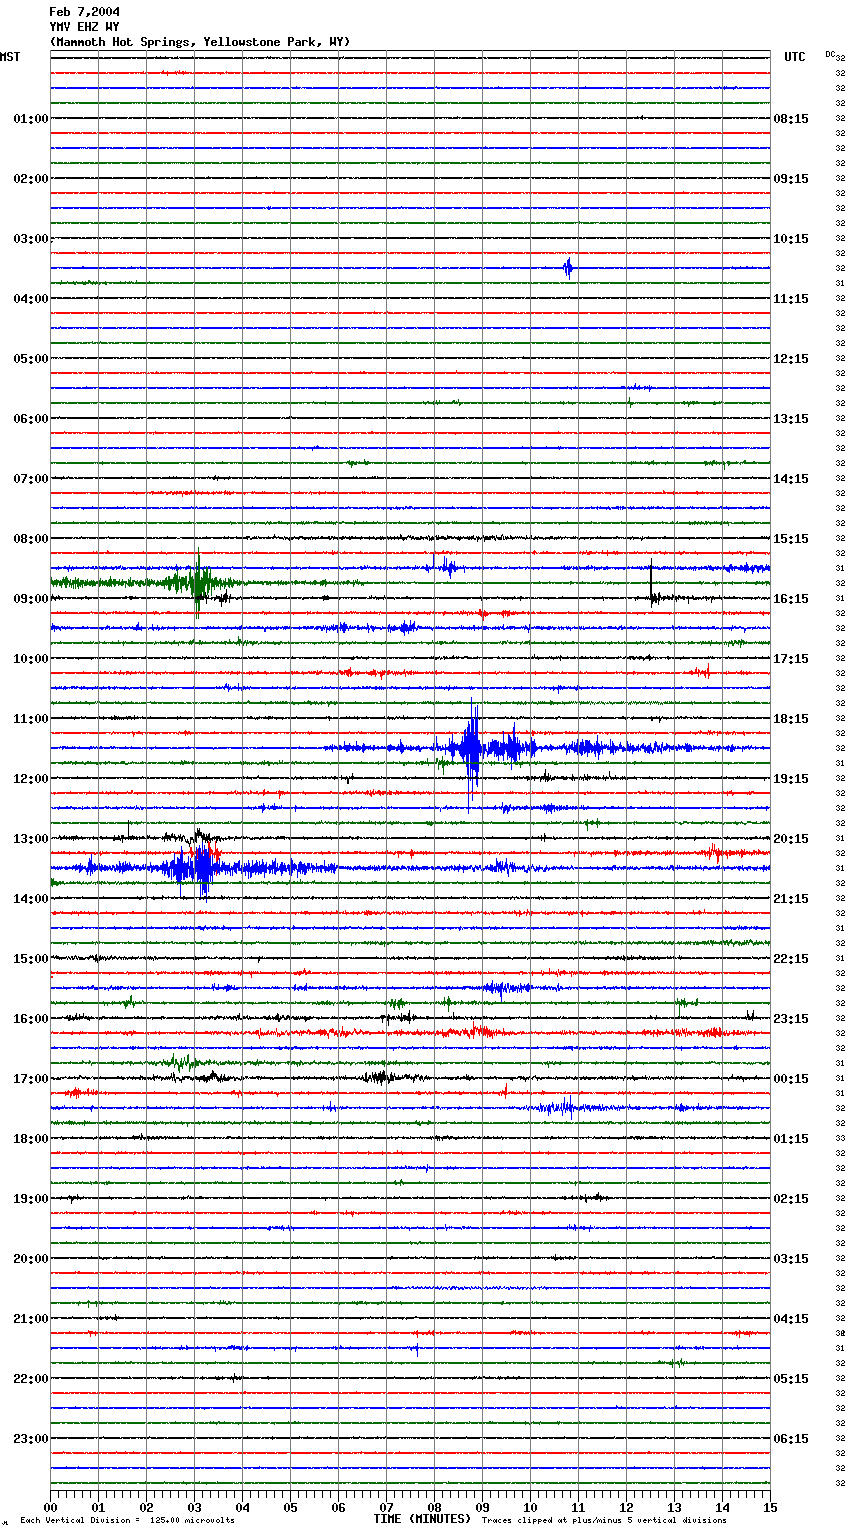Click the 22:15 UTC time label
This screenshot has height=1534, width=850.
791,959
